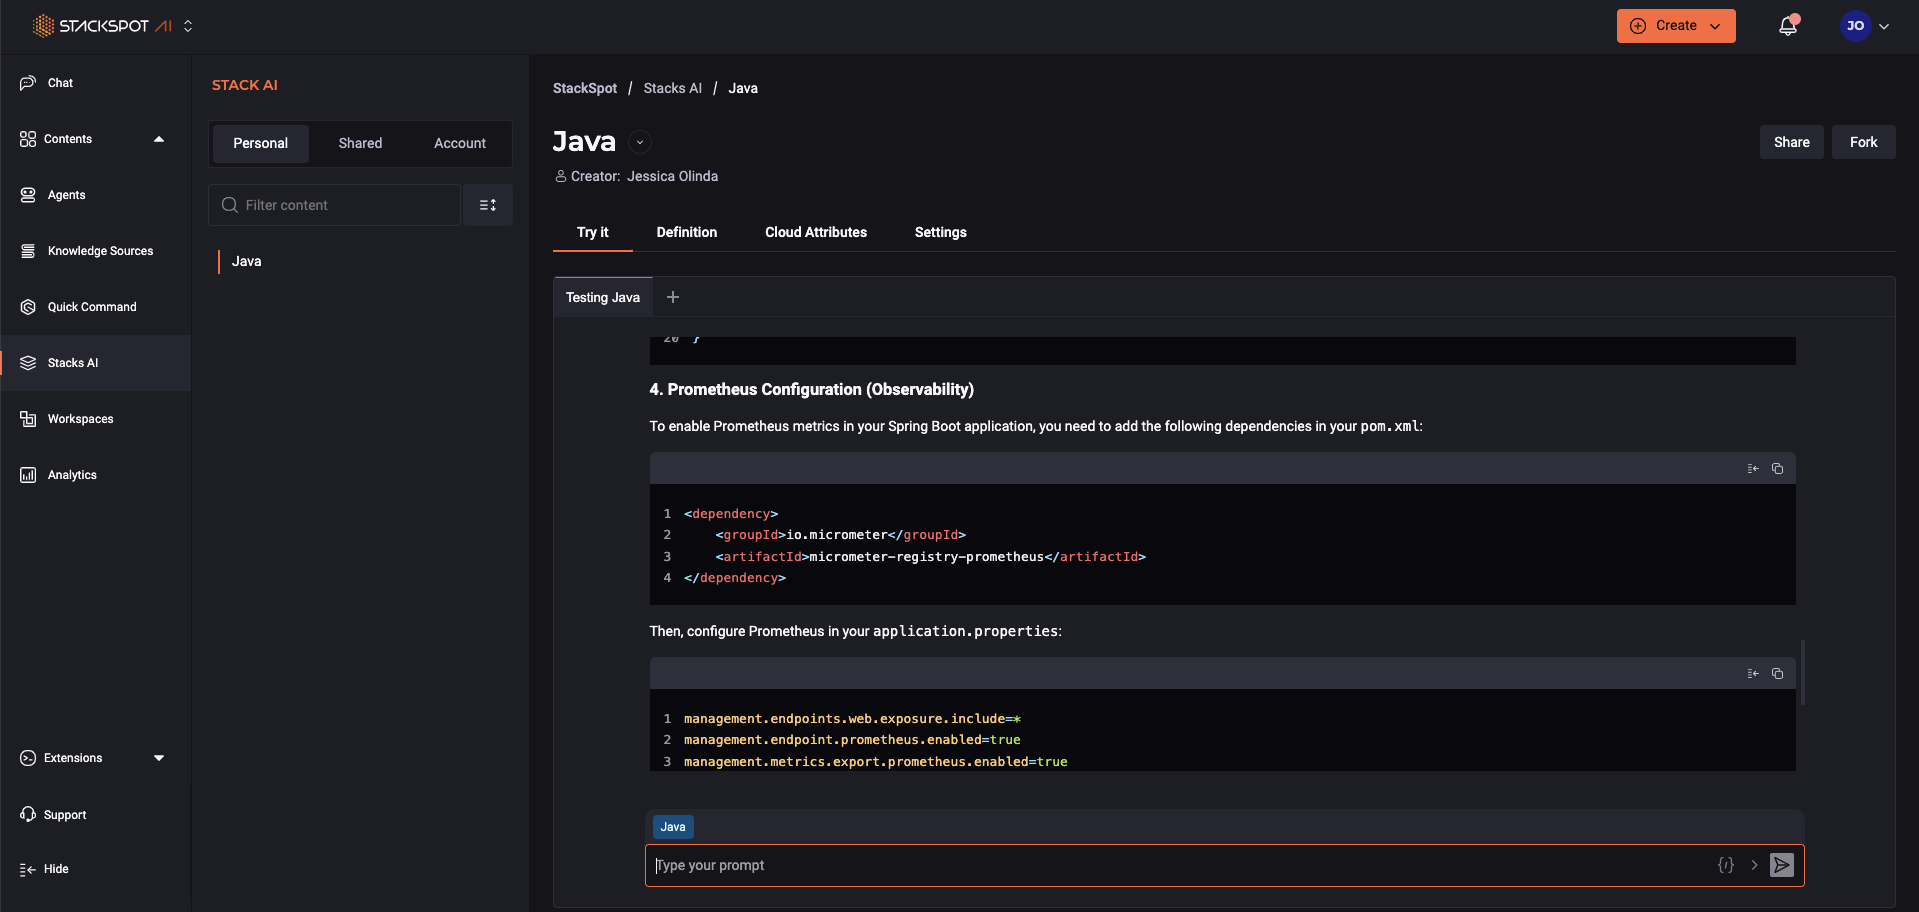The image size is (1919, 912).
Task: Click the Share button
Action: (1792, 142)
